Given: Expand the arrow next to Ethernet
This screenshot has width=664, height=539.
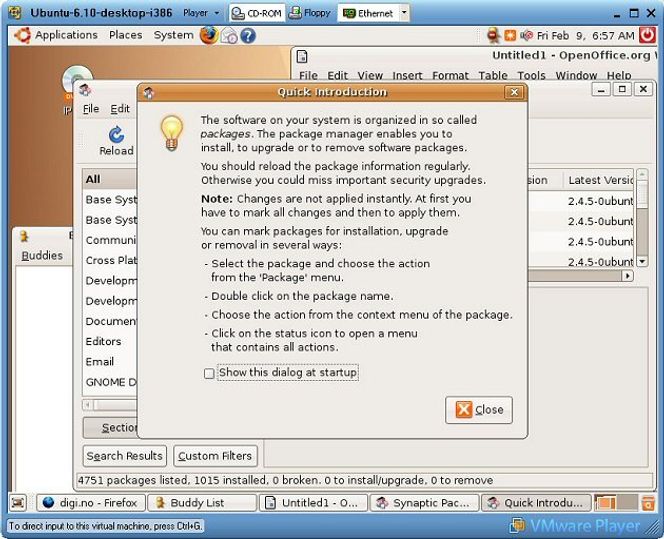Looking at the screenshot, I should click(404, 13).
